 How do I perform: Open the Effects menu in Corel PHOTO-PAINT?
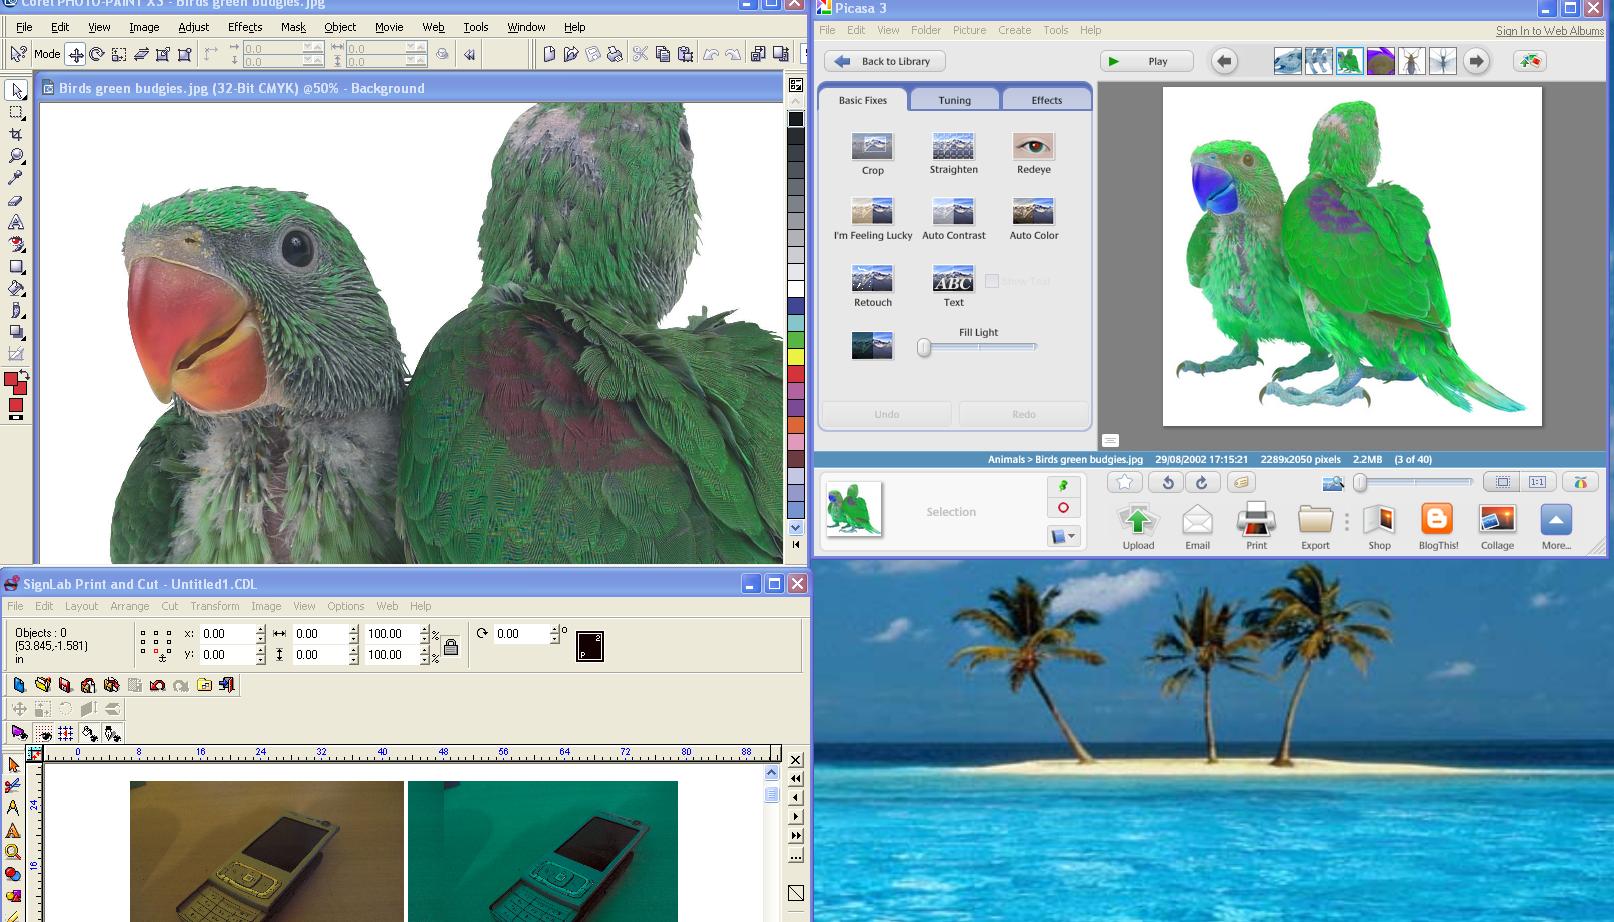click(244, 27)
